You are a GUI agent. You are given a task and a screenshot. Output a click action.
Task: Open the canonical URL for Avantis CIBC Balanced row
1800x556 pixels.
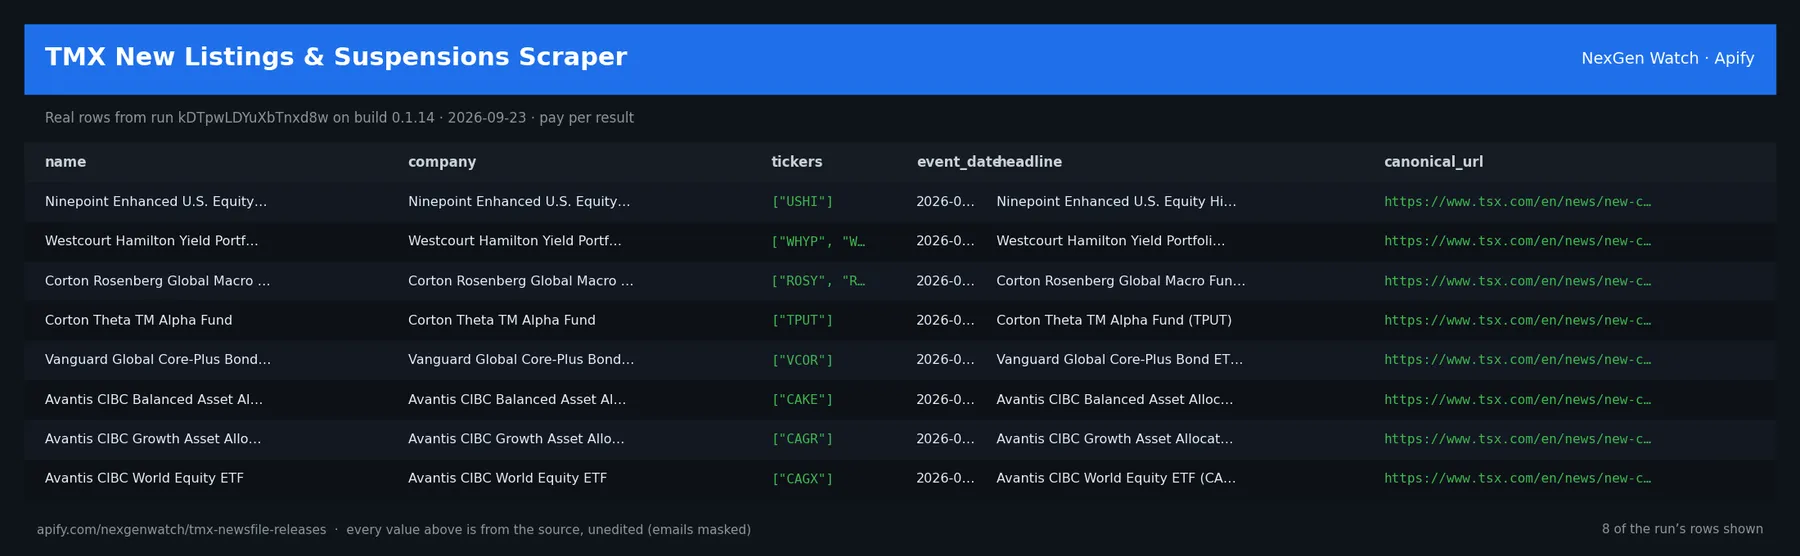[1517, 399]
